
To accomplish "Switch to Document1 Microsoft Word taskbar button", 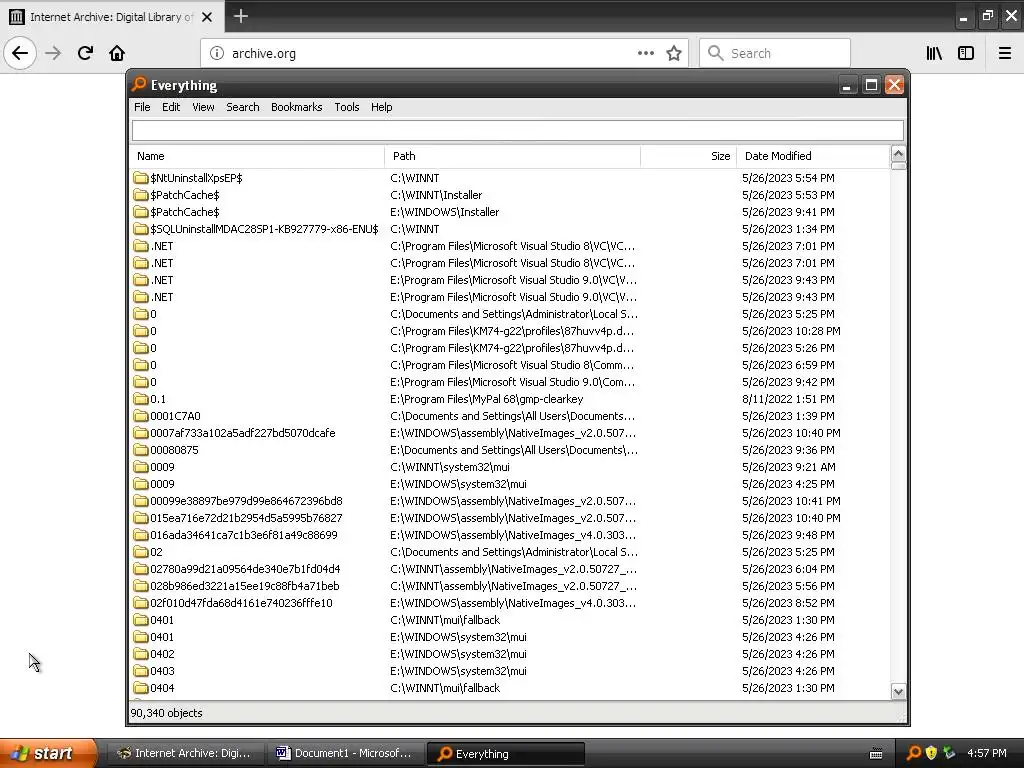I will point(345,754).
